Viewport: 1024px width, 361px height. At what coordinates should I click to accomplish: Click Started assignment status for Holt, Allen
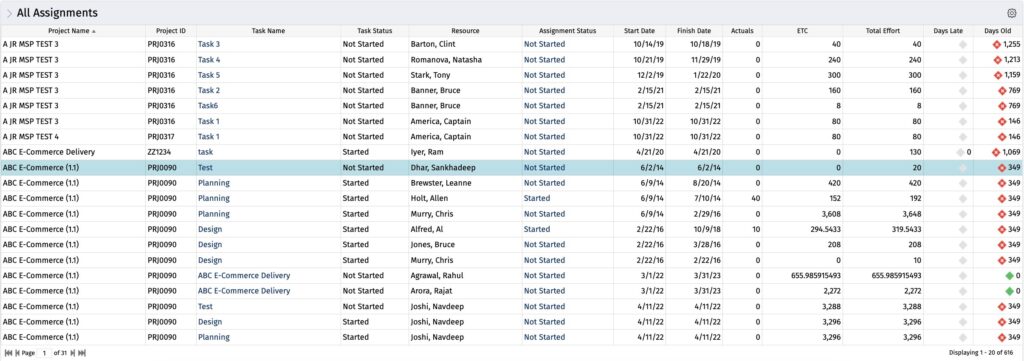pos(537,198)
